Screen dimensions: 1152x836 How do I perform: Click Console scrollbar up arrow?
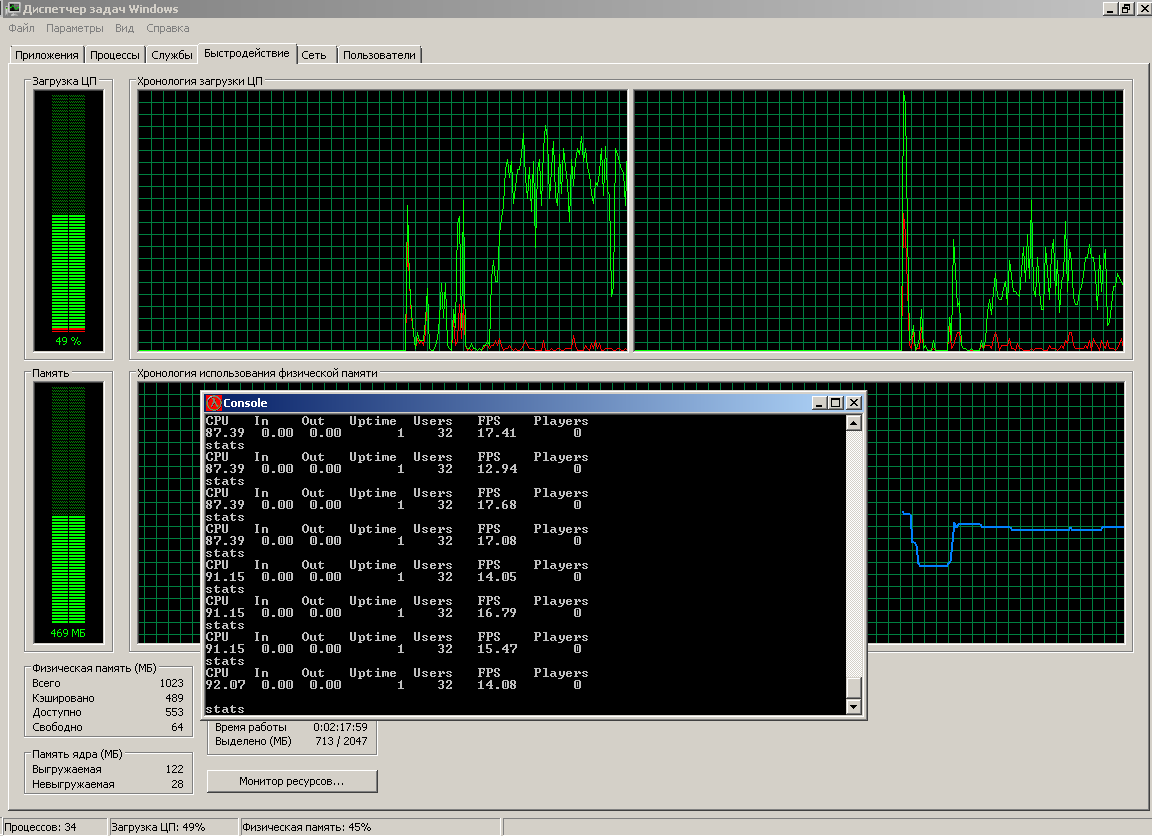point(853,422)
